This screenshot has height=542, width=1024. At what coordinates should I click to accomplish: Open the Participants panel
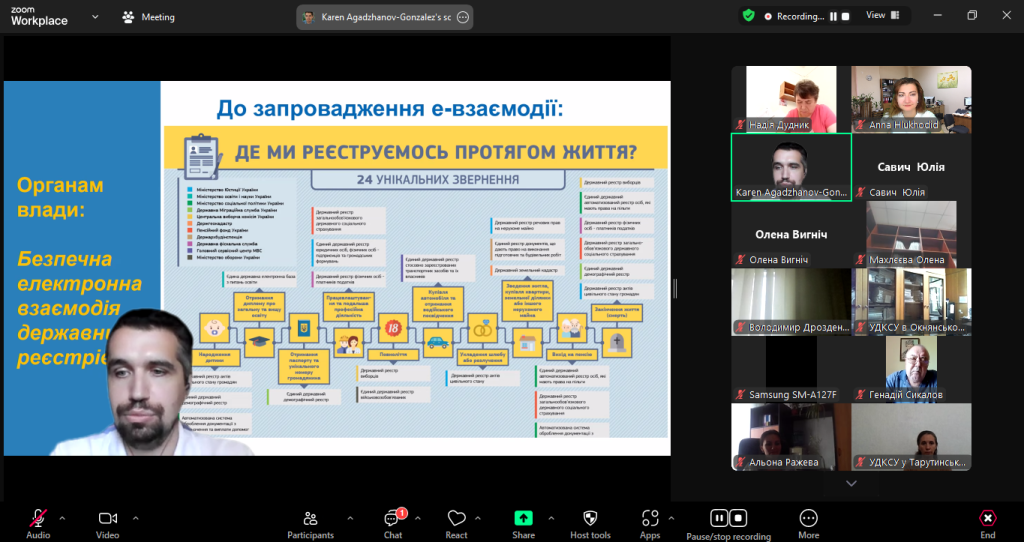pos(310,518)
